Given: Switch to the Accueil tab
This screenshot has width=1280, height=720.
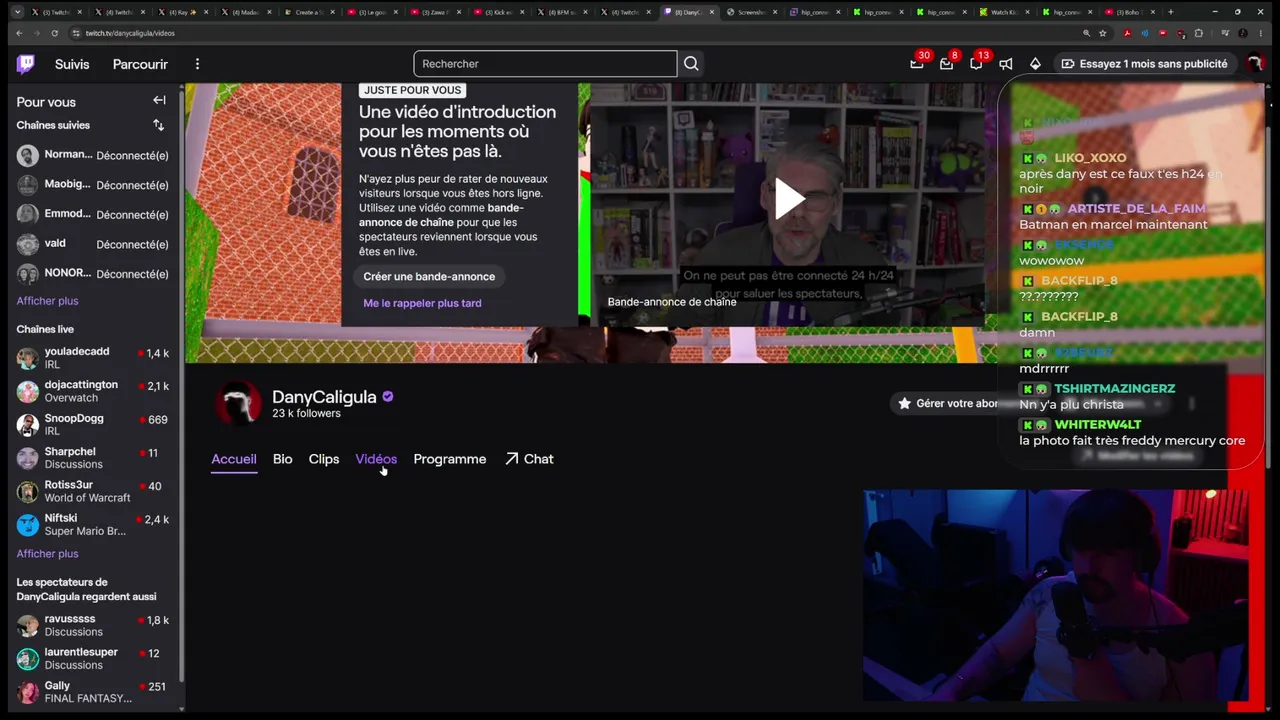Looking at the screenshot, I should 234,459.
